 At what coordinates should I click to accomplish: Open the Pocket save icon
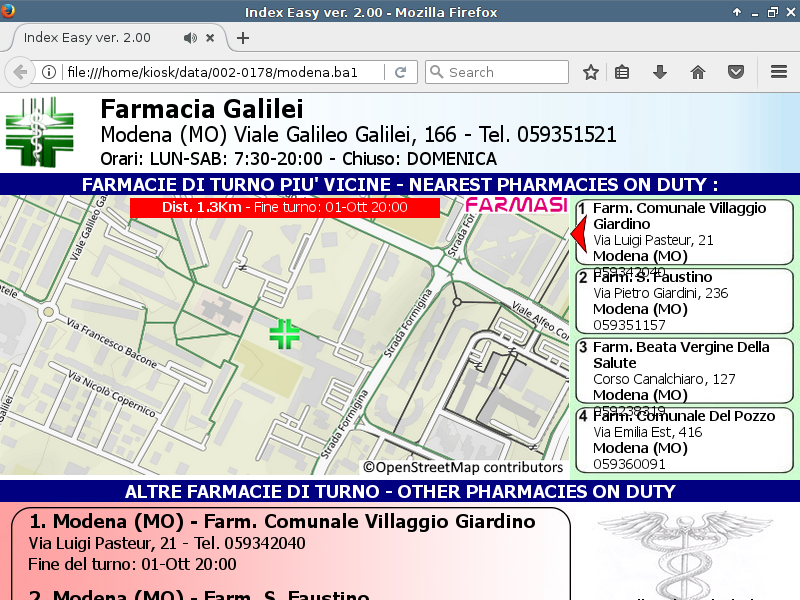point(735,72)
